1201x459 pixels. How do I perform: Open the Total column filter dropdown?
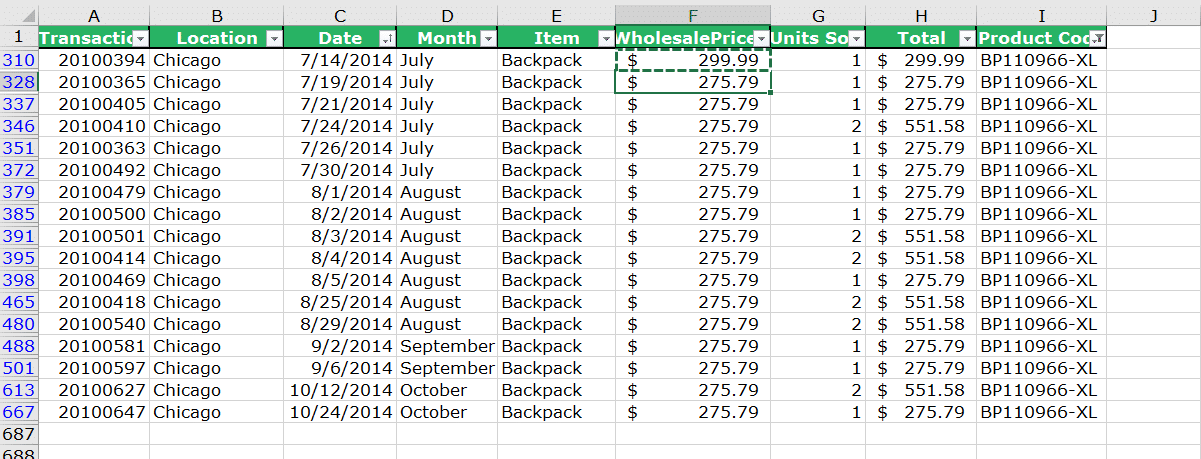(x=966, y=38)
